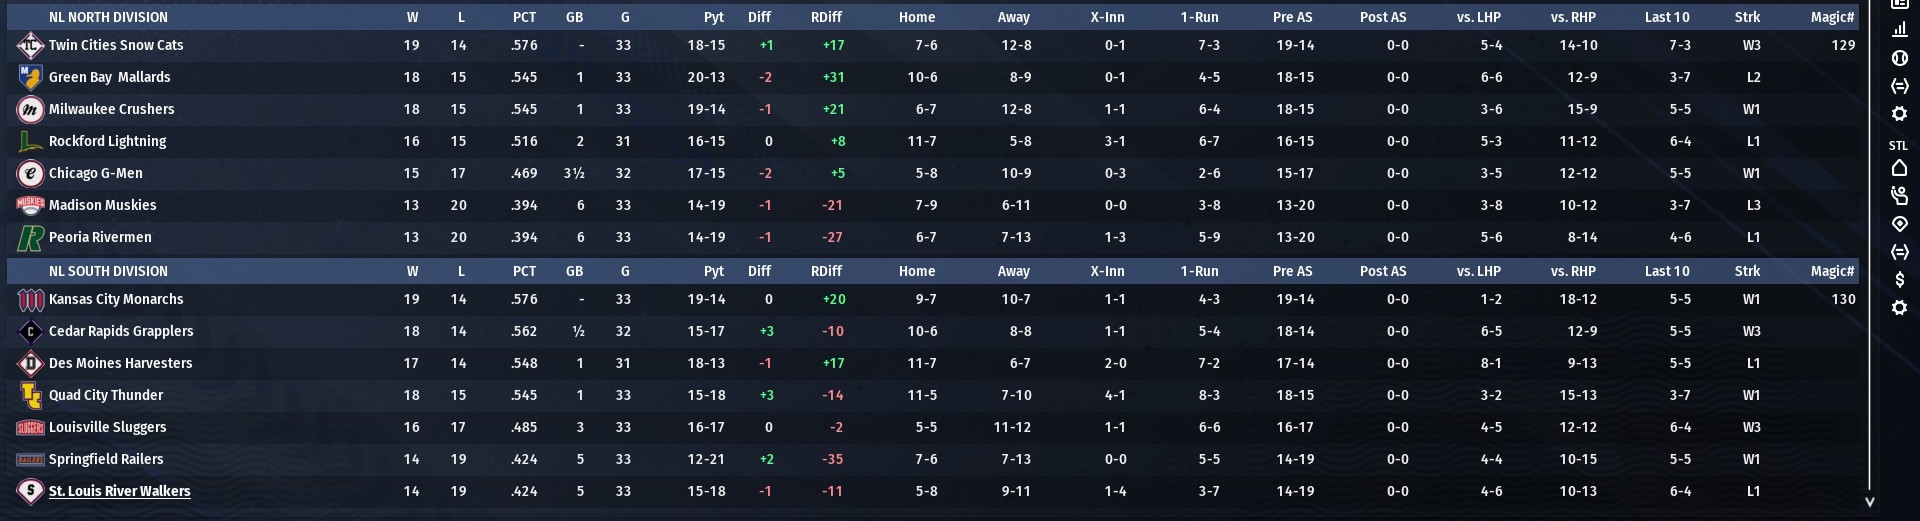Sort NL North Division by PCT column
Viewport: 1920px width, 521px height.
pyautogui.click(x=524, y=17)
